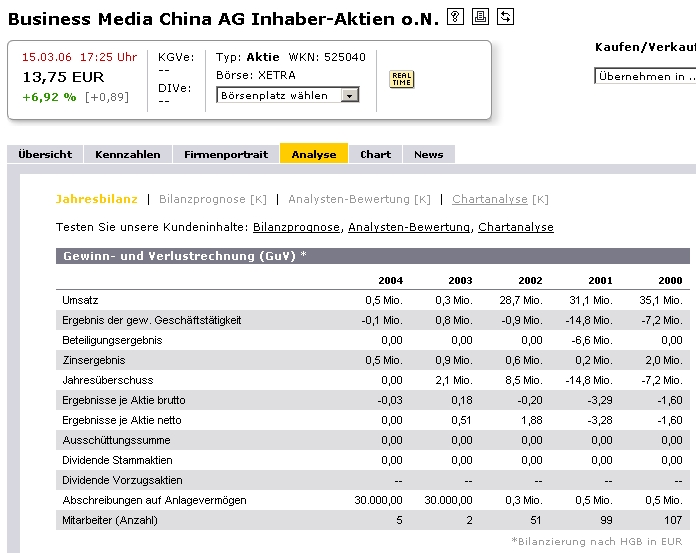The image size is (696, 553).
Task: Click Dividende Vorzugsaktien row label
Action: point(122,480)
